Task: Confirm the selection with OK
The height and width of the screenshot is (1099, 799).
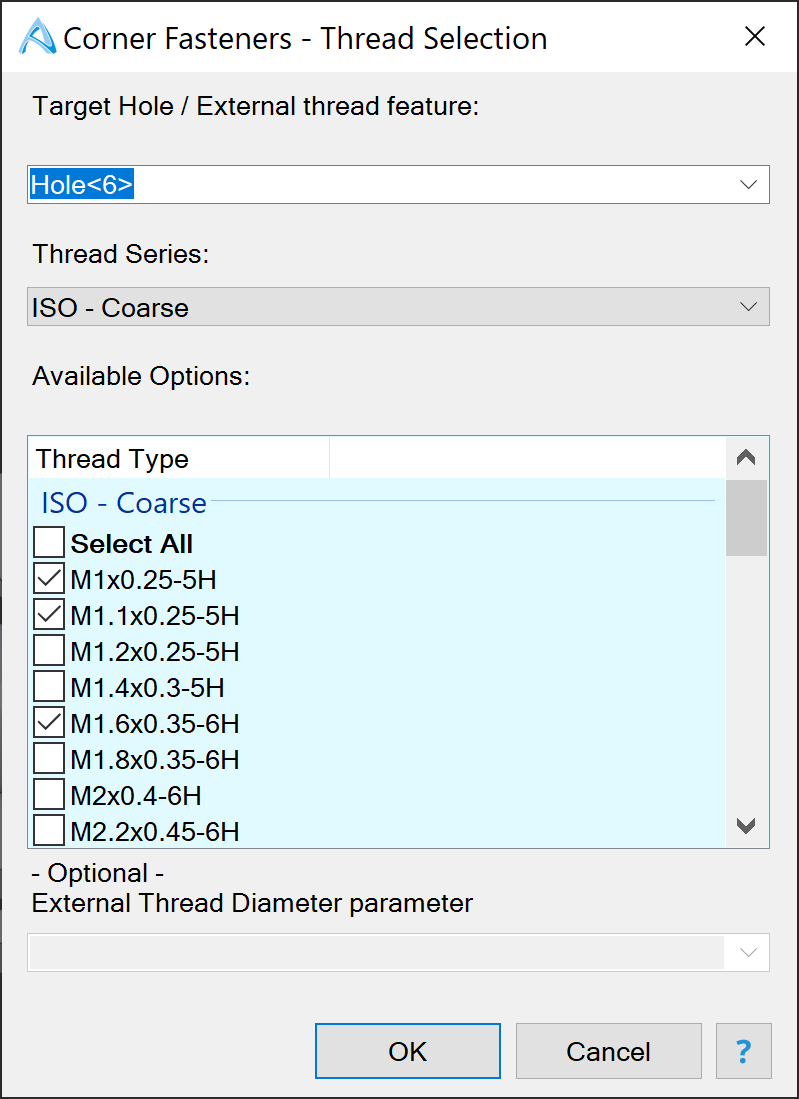Action: (x=408, y=1051)
